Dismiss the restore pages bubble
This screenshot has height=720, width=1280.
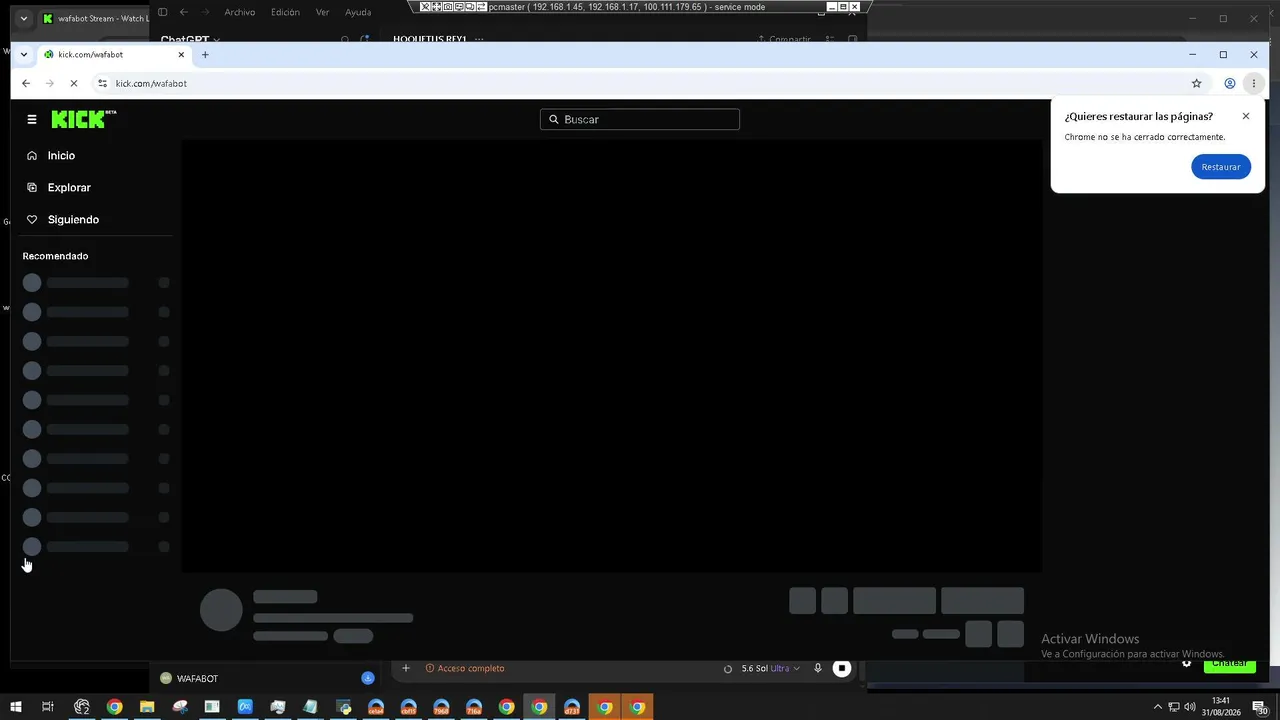click(x=1246, y=116)
